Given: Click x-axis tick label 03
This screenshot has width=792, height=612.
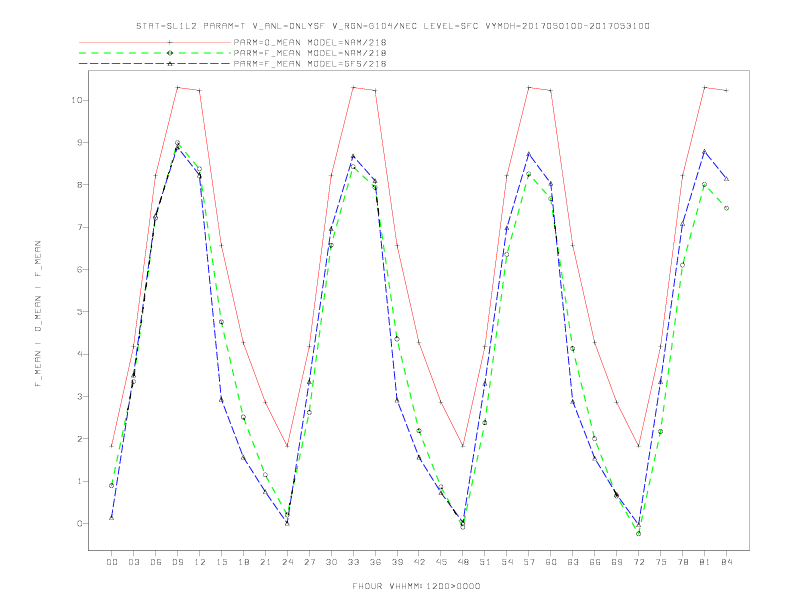Looking at the screenshot, I should pyautogui.click(x=133, y=562).
